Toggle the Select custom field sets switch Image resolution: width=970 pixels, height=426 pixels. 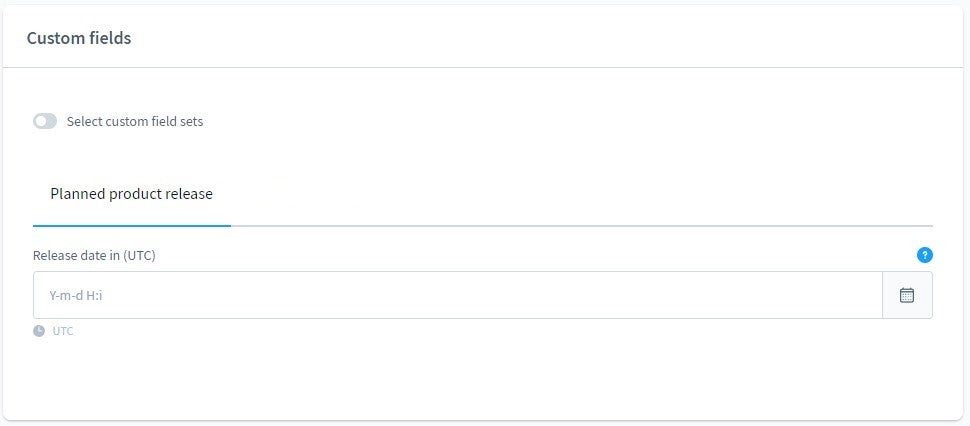pos(45,121)
